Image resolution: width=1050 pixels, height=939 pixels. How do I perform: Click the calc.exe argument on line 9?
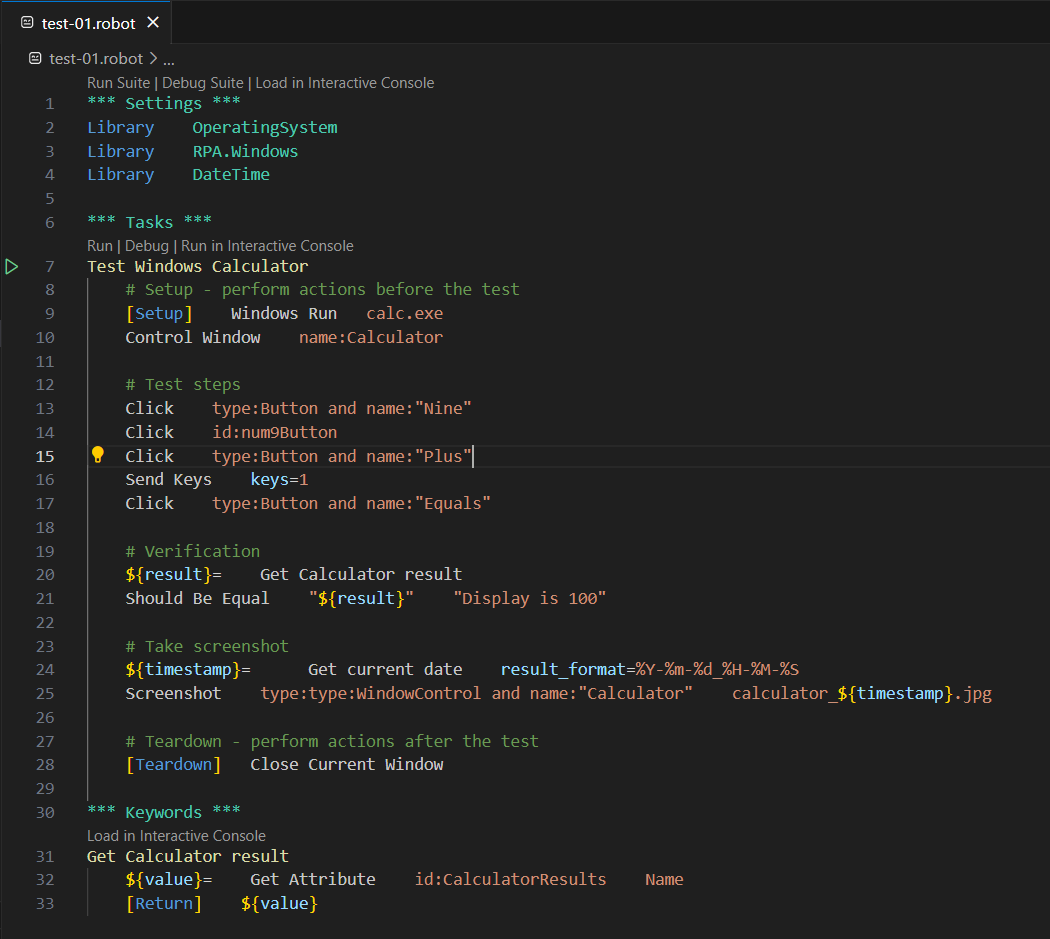pyautogui.click(x=404, y=314)
